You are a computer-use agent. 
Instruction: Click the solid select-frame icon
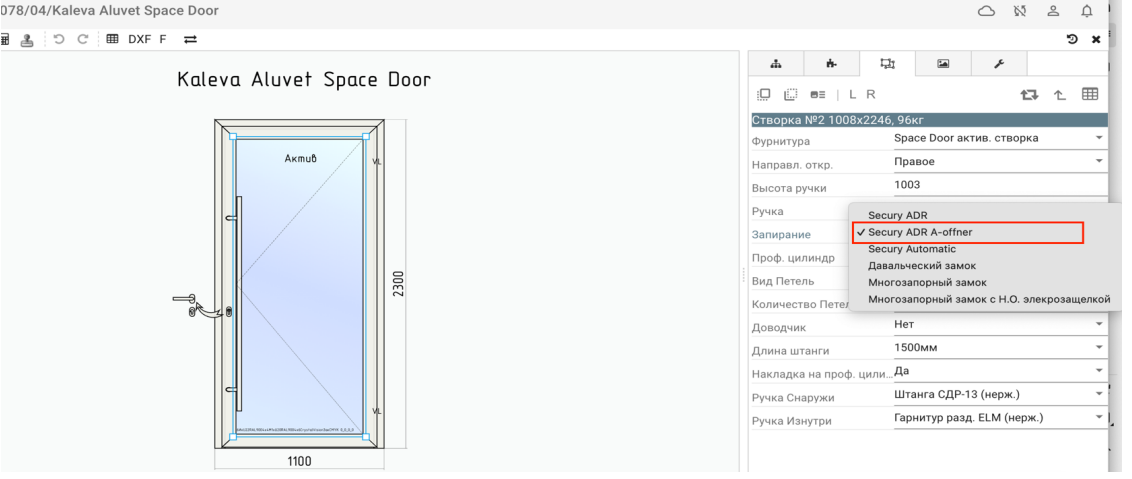764,94
